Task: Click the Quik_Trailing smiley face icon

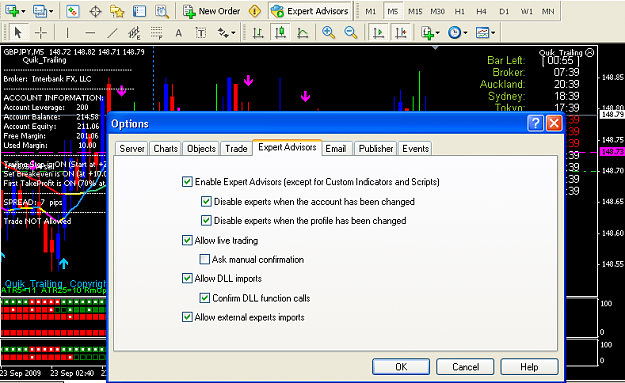Action: [x=590, y=52]
